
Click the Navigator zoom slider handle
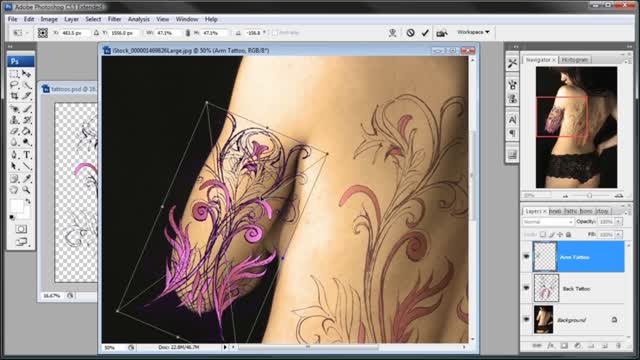pos(589,196)
